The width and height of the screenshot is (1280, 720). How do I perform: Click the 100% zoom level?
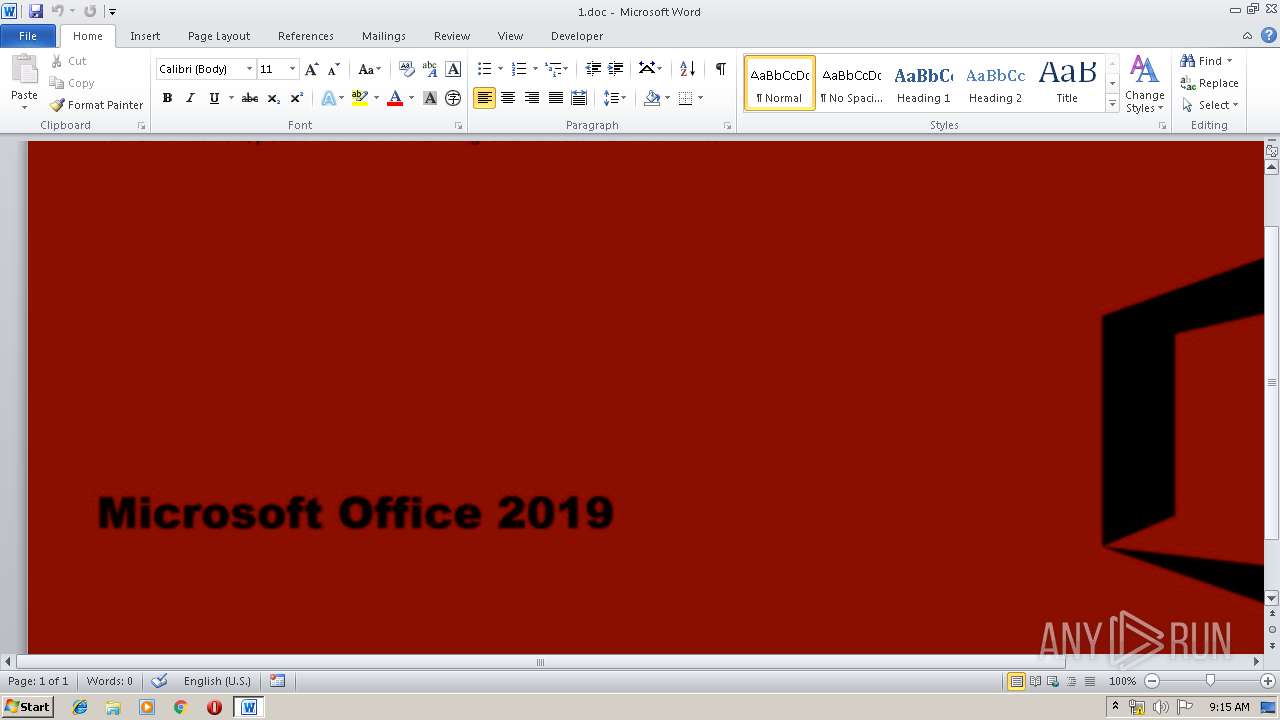(1122, 681)
